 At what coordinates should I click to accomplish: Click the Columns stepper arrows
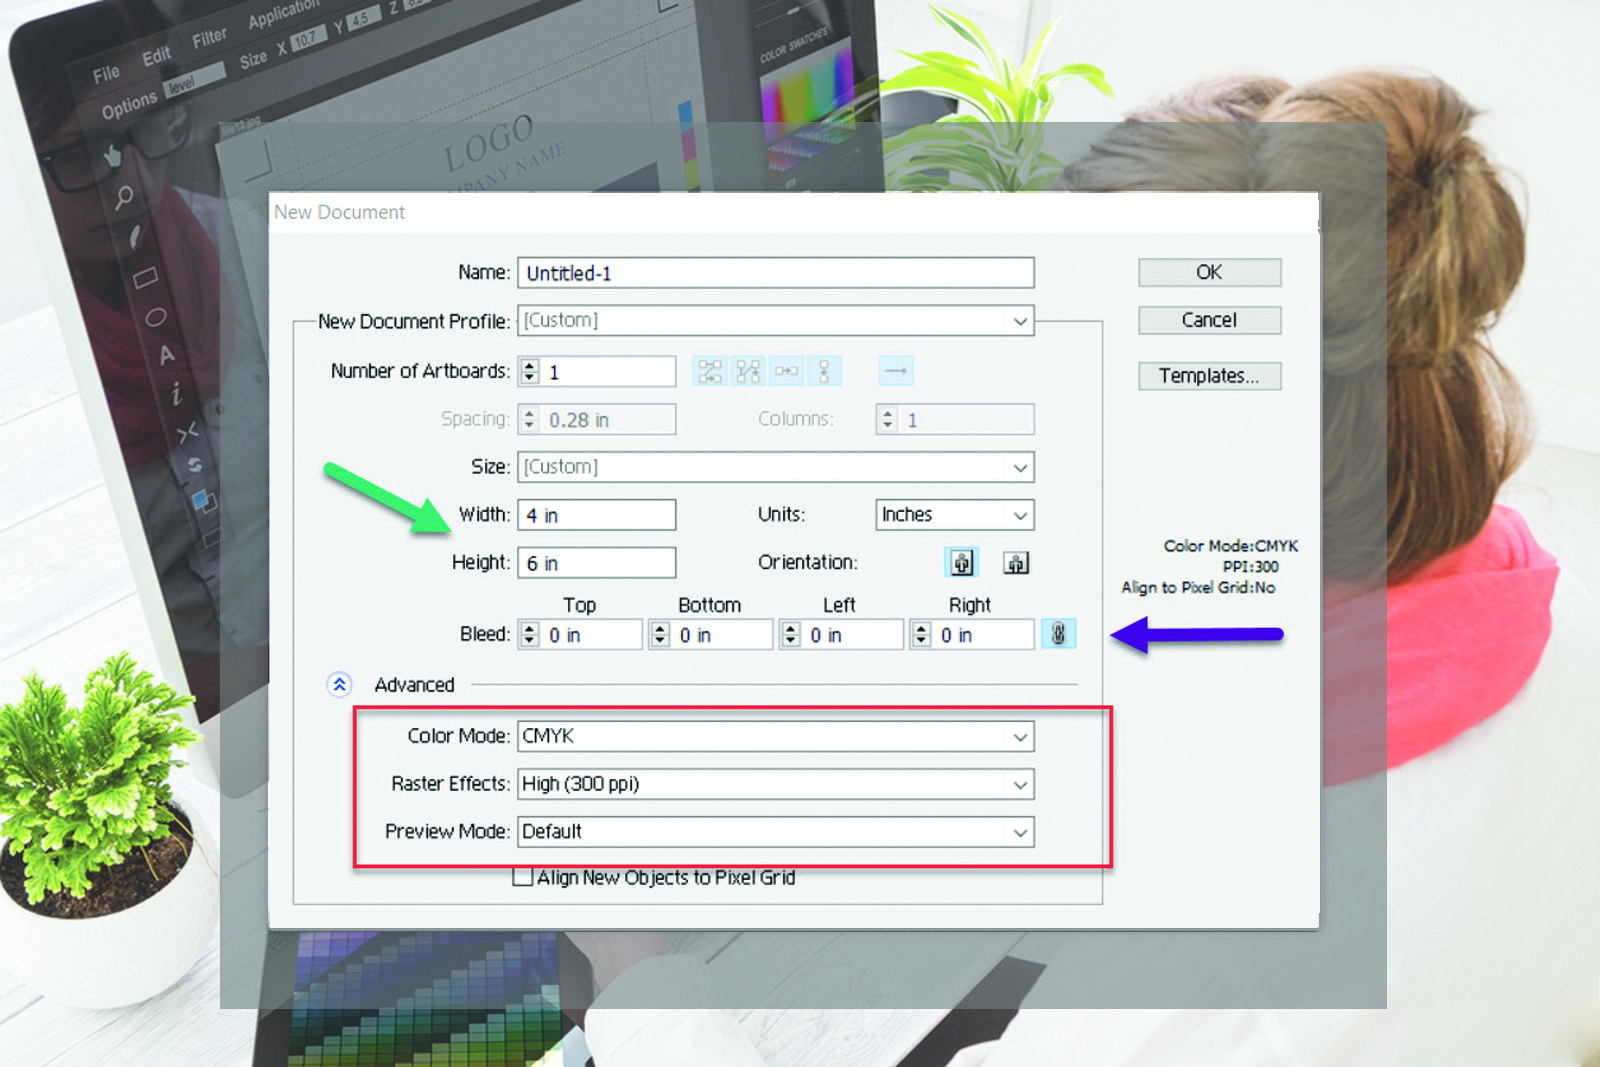click(x=888, y=419)
